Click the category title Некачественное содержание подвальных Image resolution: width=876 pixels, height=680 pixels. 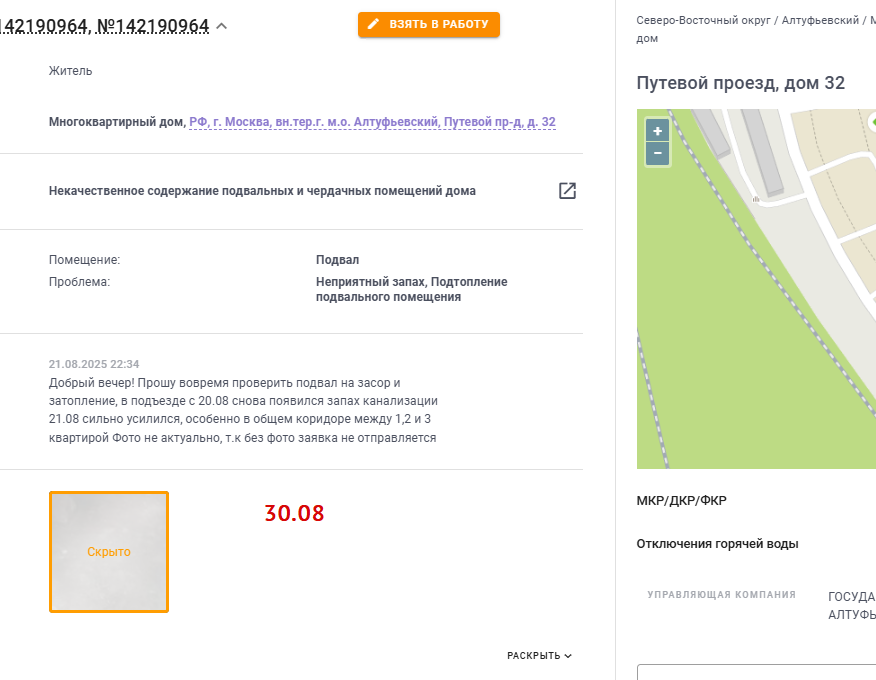click(x=262, y=191)
